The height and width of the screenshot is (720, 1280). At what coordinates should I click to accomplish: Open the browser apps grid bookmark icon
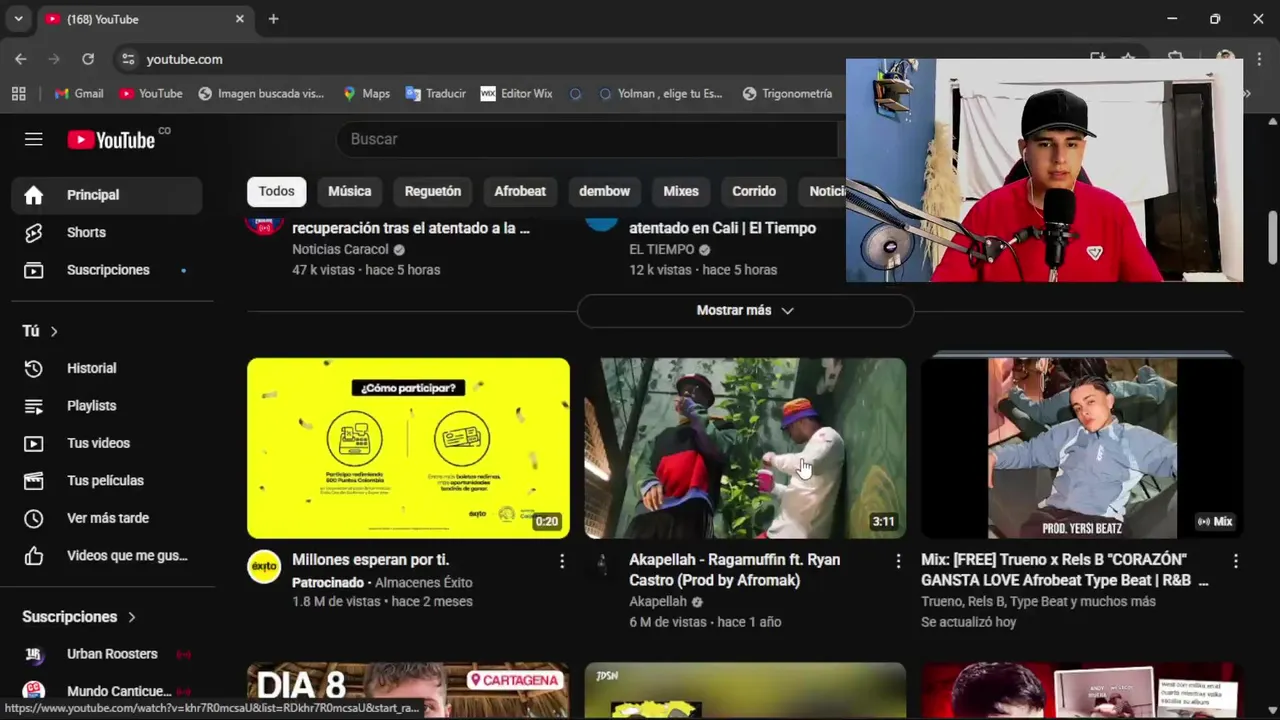(18, 93)
